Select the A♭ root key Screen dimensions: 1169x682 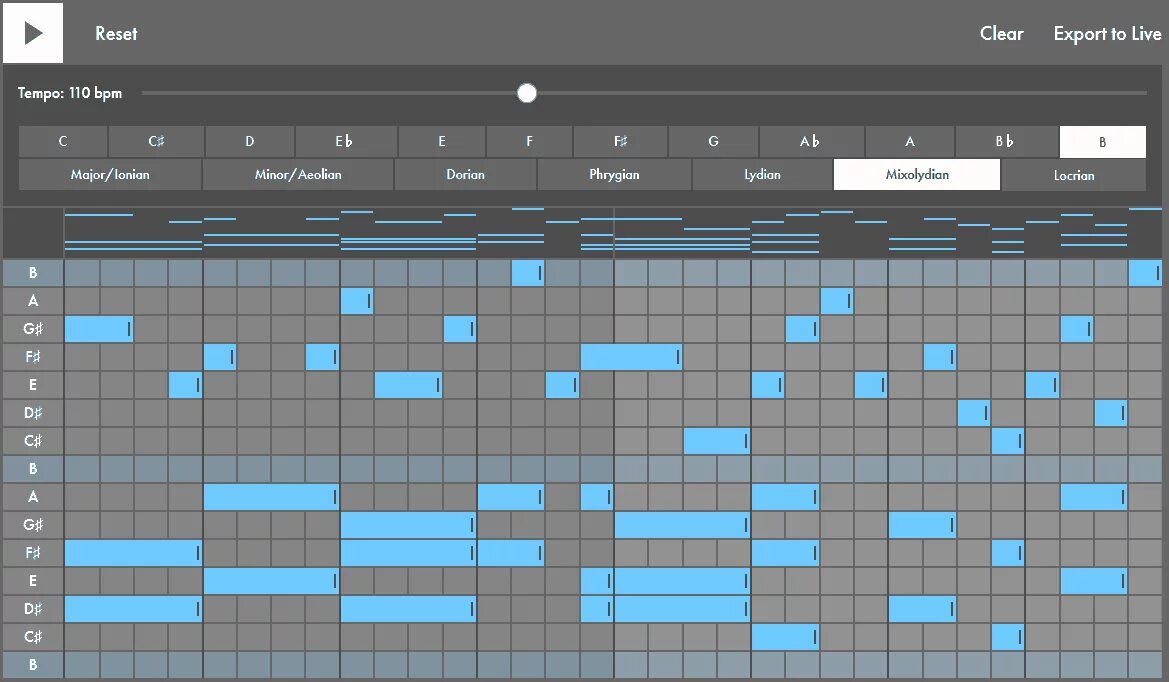tap(811, 142)
